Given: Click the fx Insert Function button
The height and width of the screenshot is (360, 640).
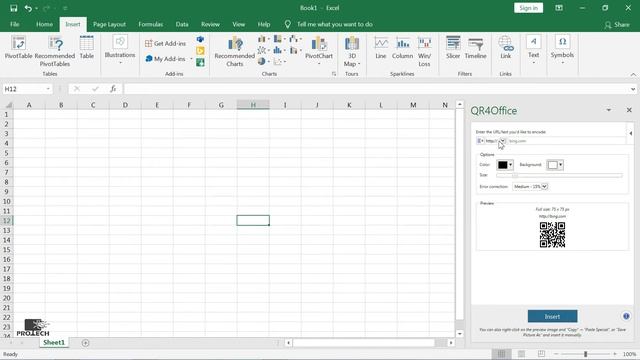Looking at the screenshot, I should [113, 89].
